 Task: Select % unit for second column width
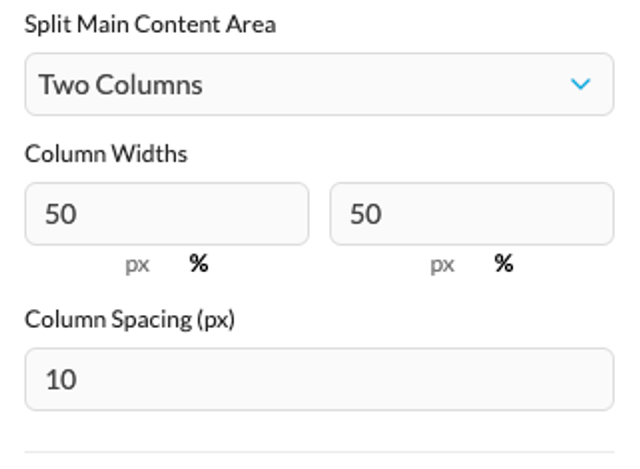(x=504, y=263)
